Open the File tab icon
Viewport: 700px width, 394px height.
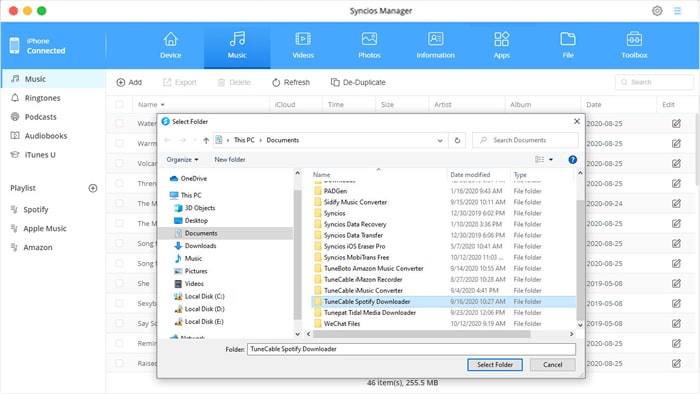[567, 39]
